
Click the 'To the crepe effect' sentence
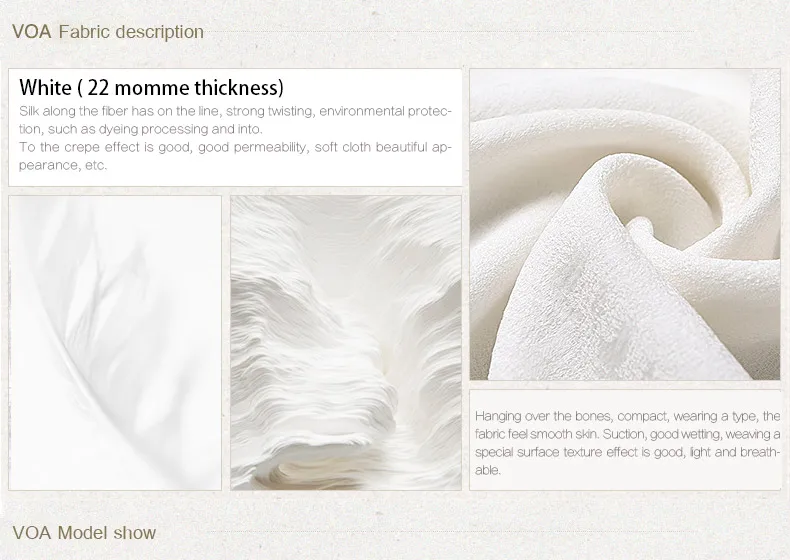pyautogui.click(x=235, y=156)
